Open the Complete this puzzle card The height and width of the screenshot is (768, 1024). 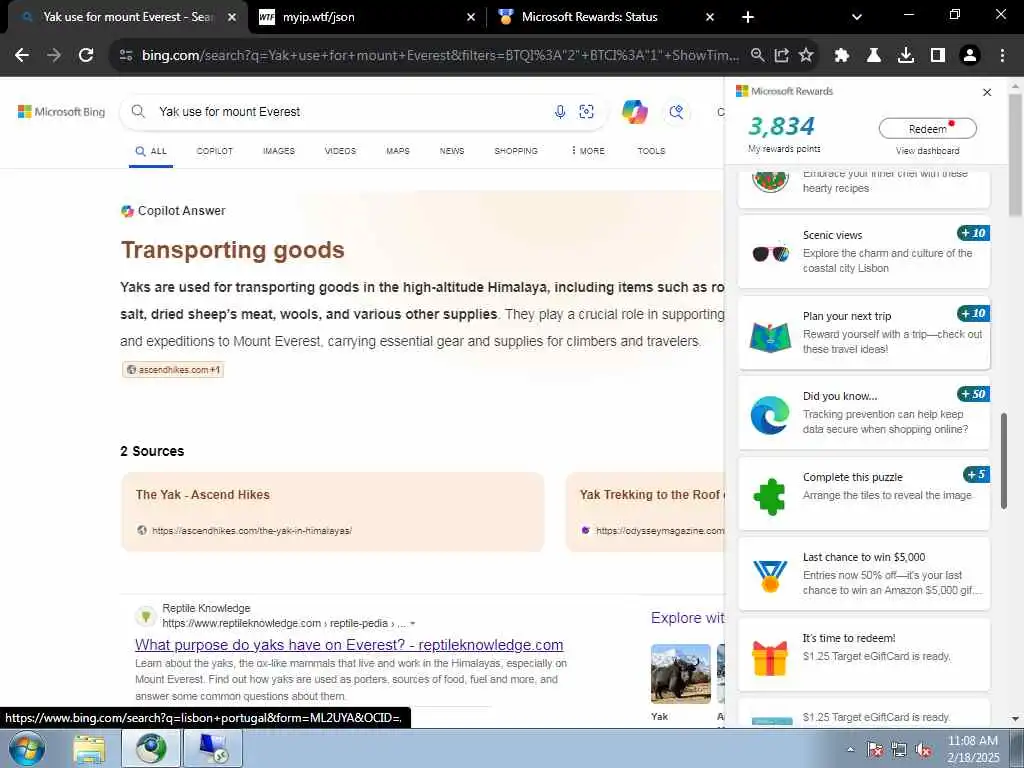tap(864, 494)
